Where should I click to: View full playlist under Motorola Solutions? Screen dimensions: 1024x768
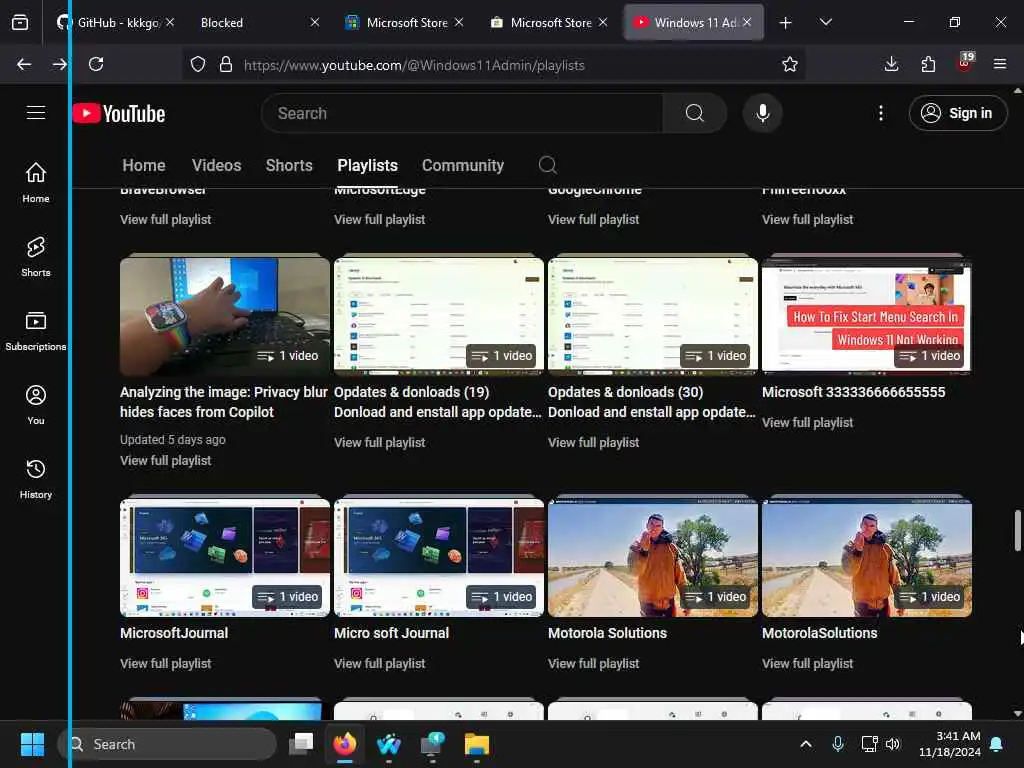(594, 664)
